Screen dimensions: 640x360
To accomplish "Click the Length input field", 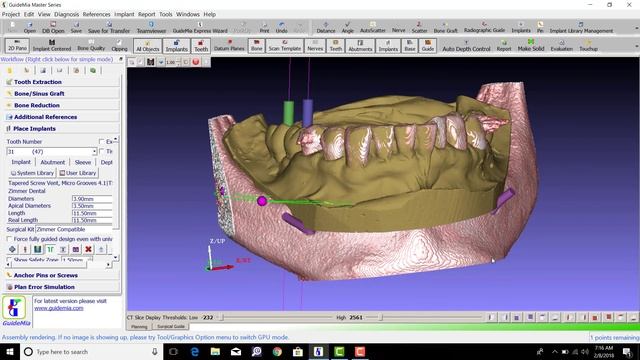I will pos(92,213).
